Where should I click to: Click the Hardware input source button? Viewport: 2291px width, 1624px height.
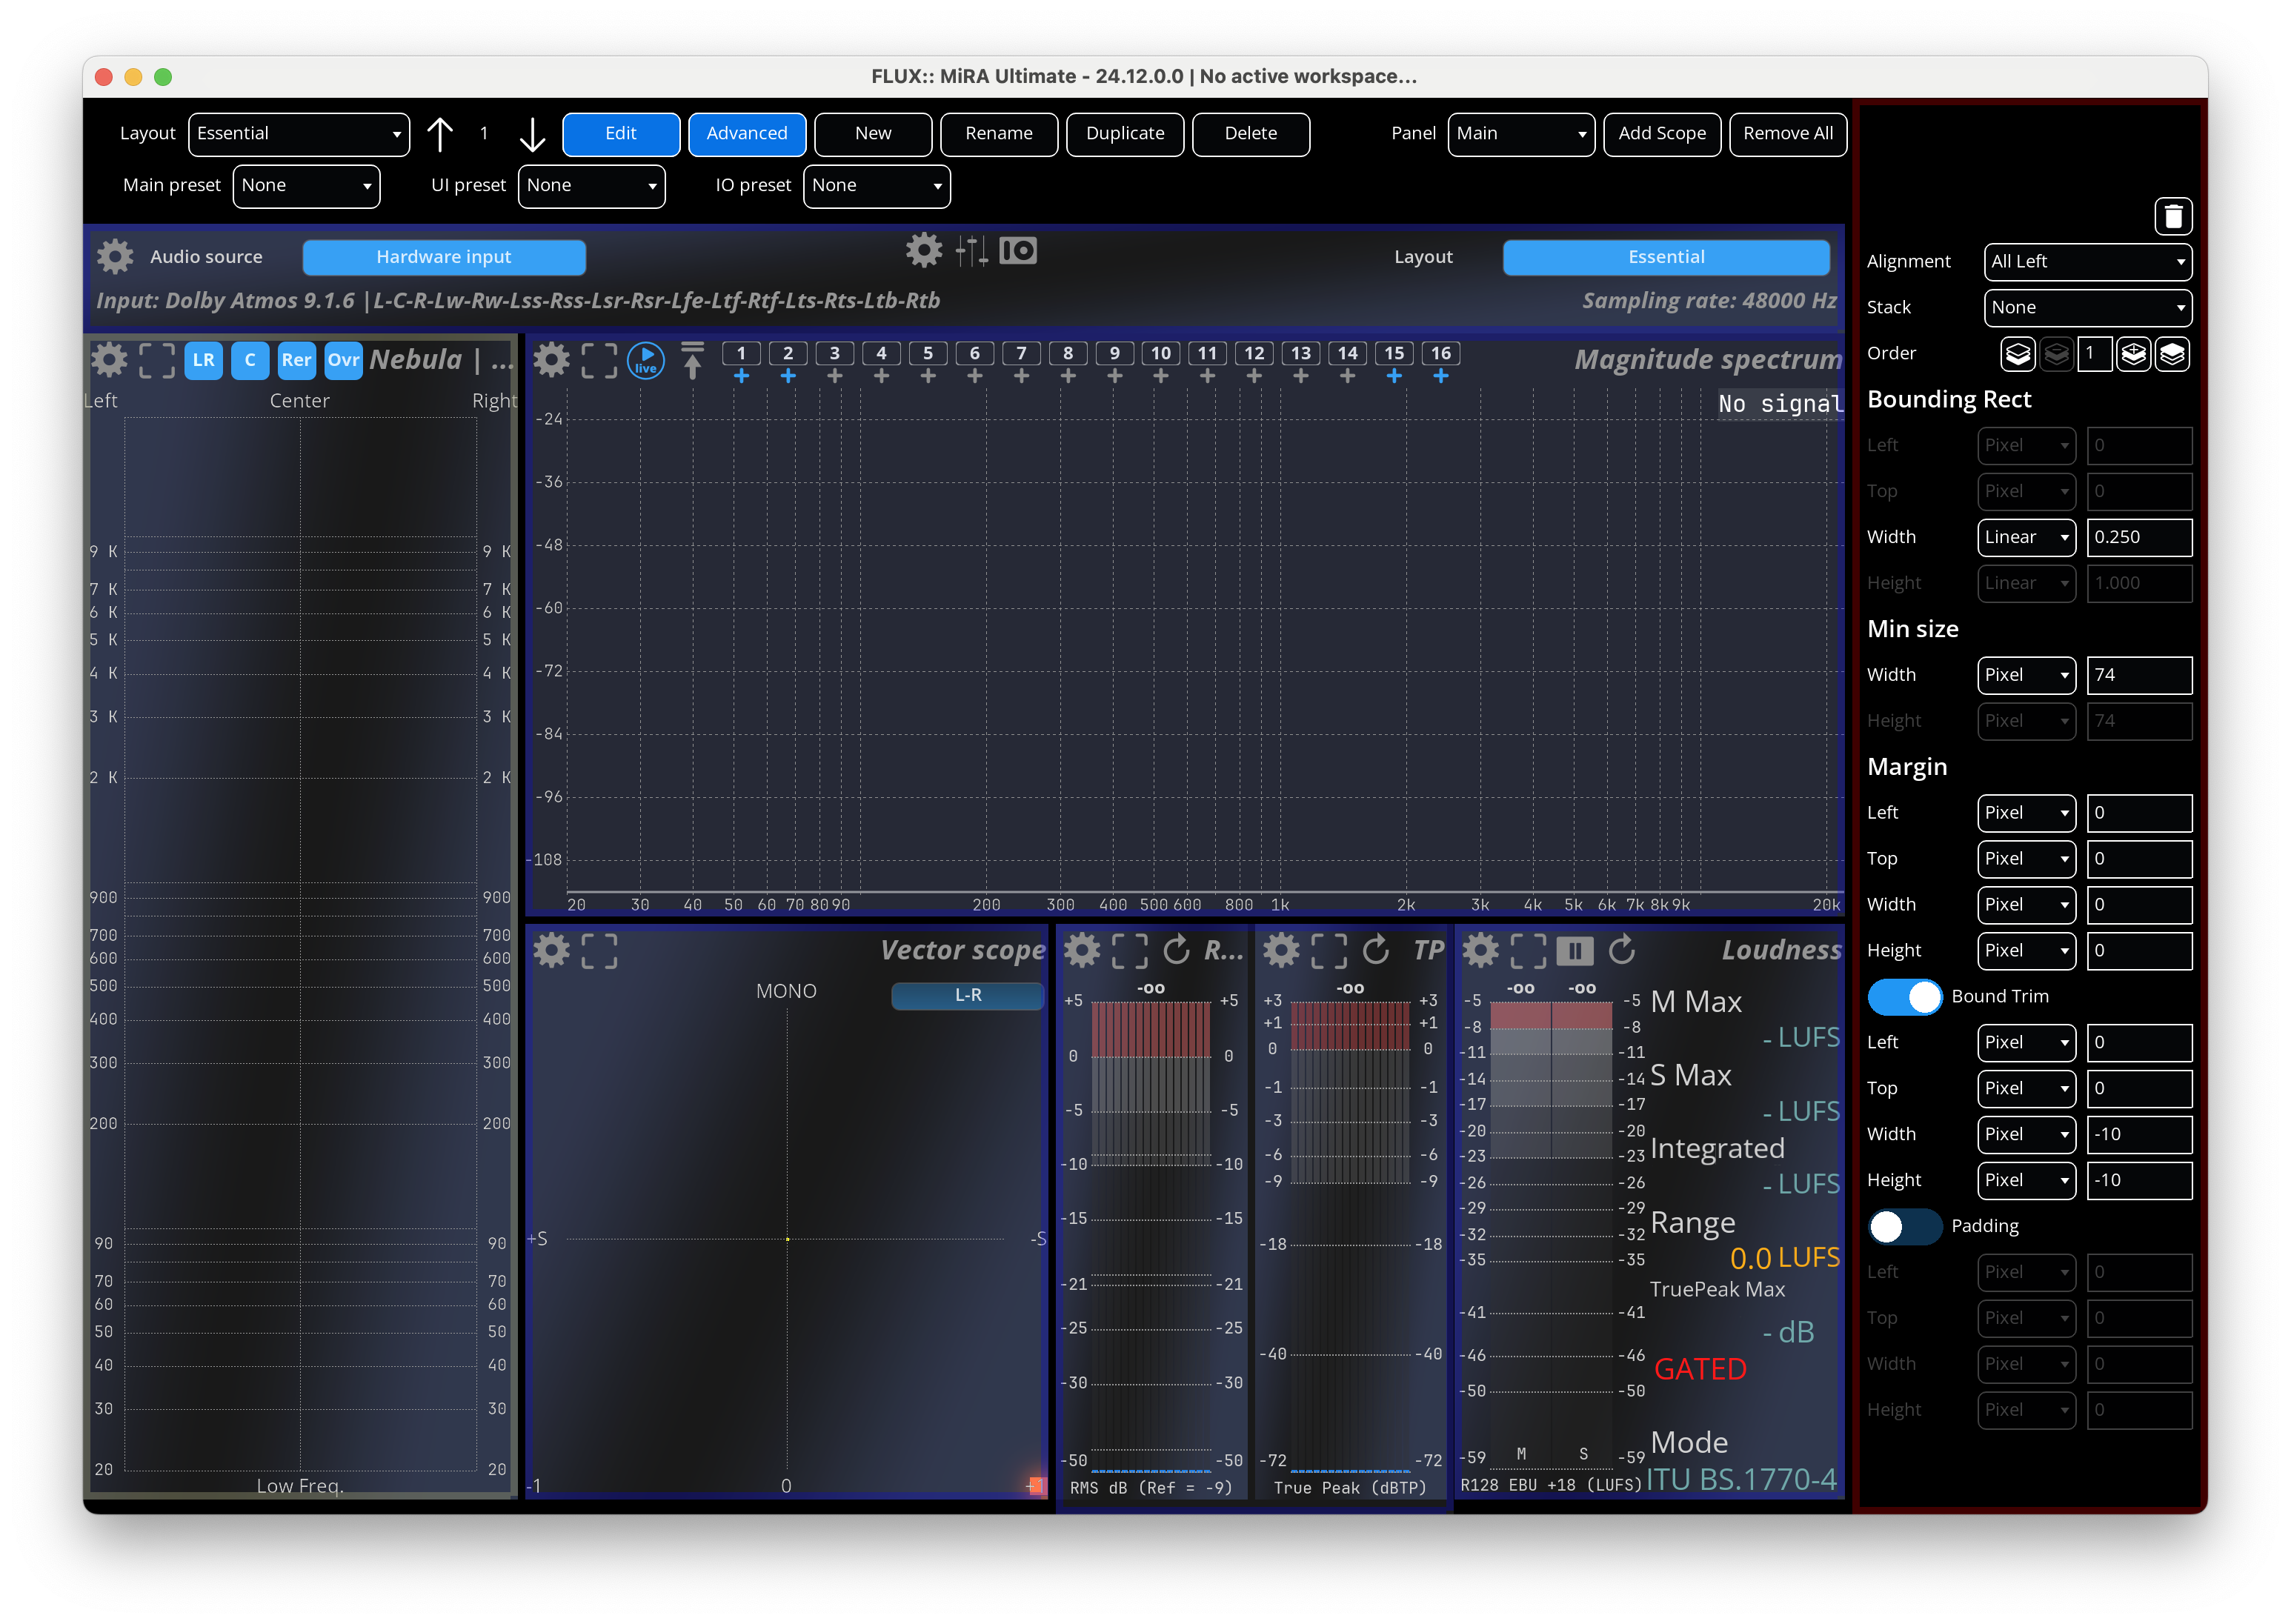tap(443, 257)
